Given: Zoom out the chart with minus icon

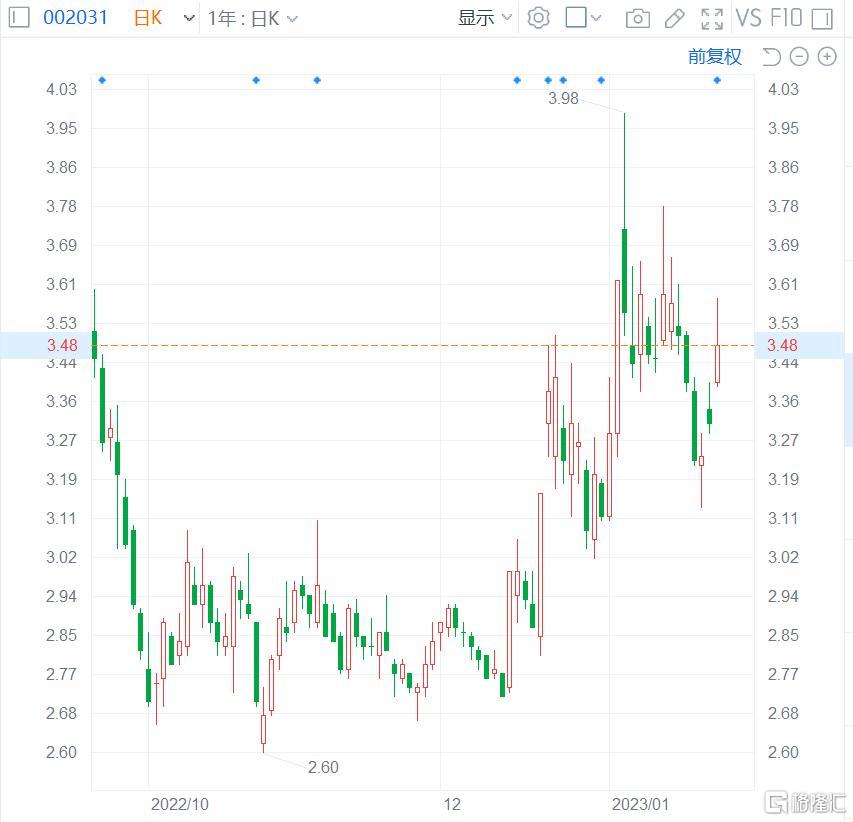Looking at the screenshot, I should click(799, 57).
